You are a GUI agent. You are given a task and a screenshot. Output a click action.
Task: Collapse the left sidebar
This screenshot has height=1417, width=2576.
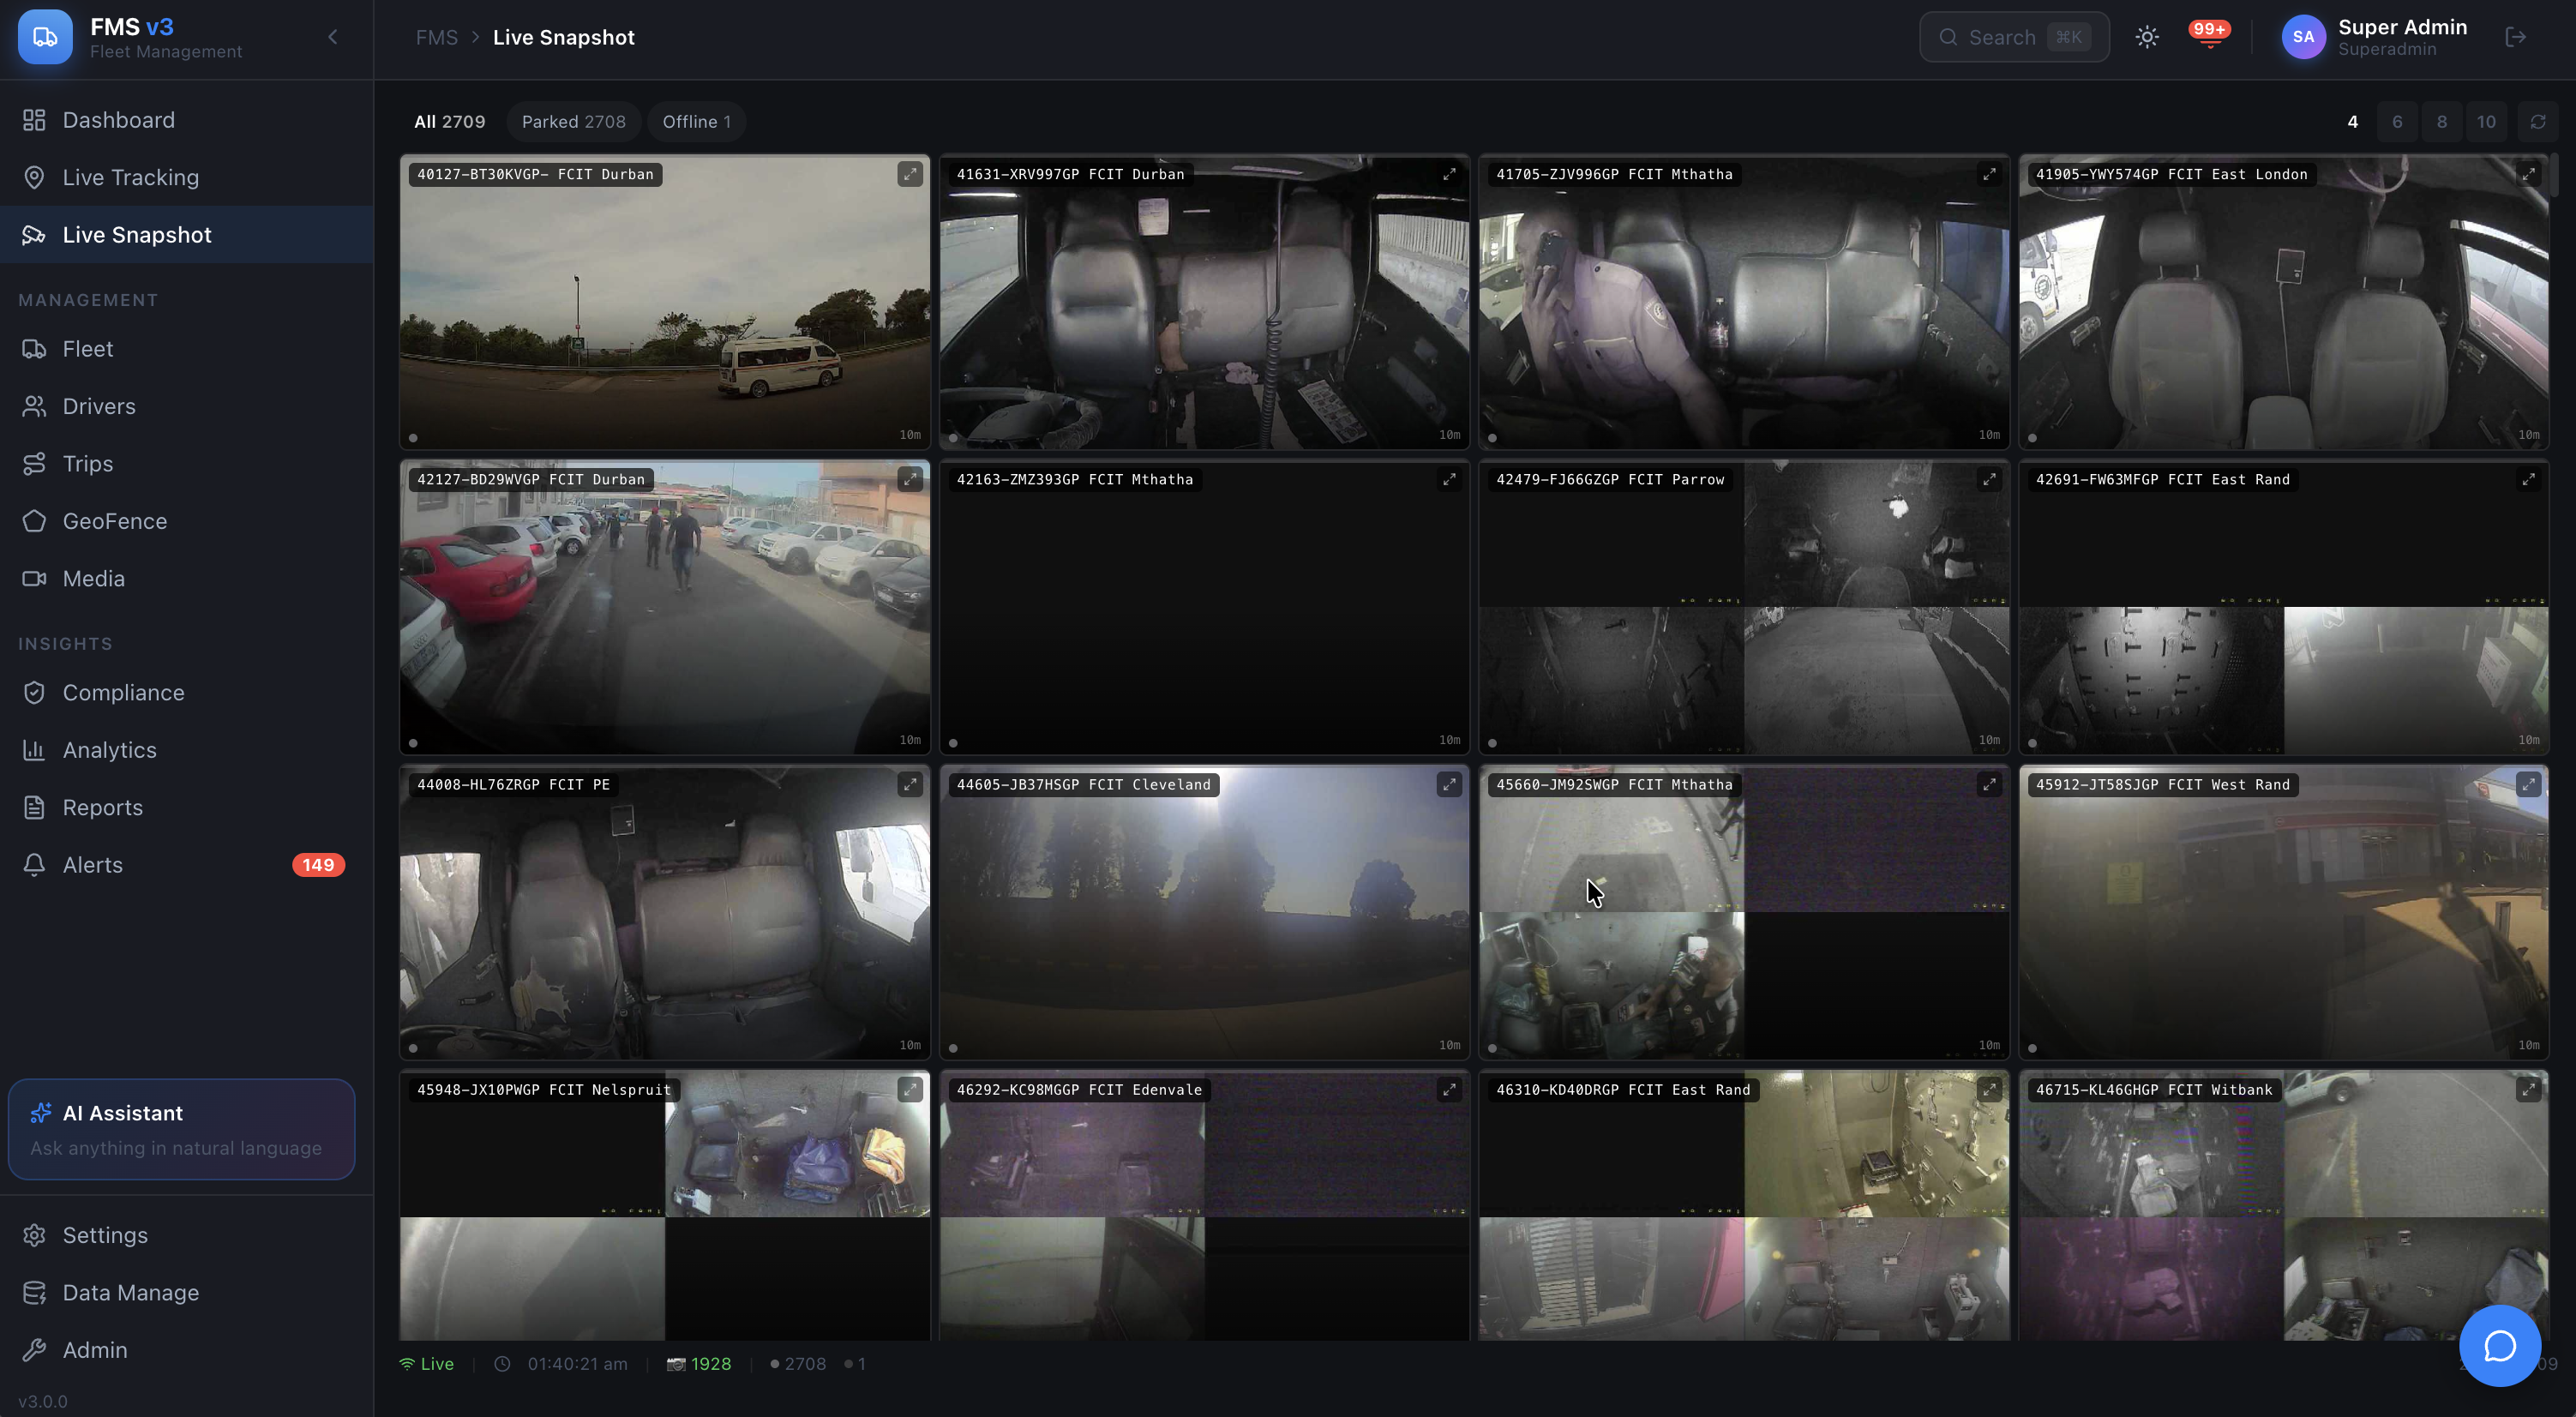[x=332, y=36]
